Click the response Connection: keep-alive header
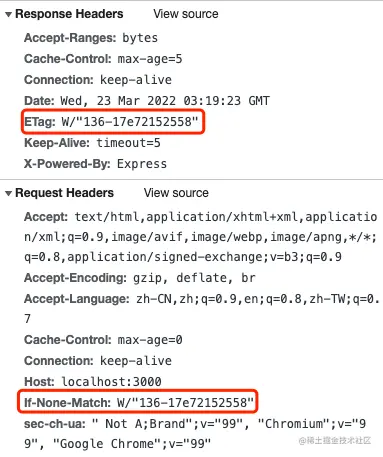The height and width of the screenshot is (457, 383). tap(98, 80)
